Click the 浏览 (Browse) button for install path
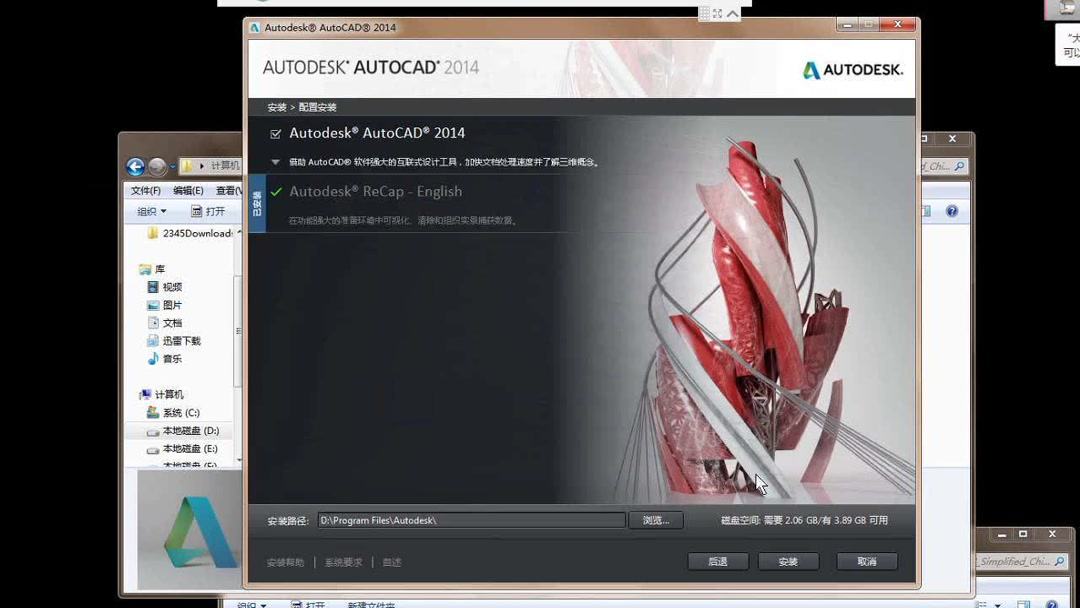This screenshot has width=1080, height=608. (x=656, y=520)
